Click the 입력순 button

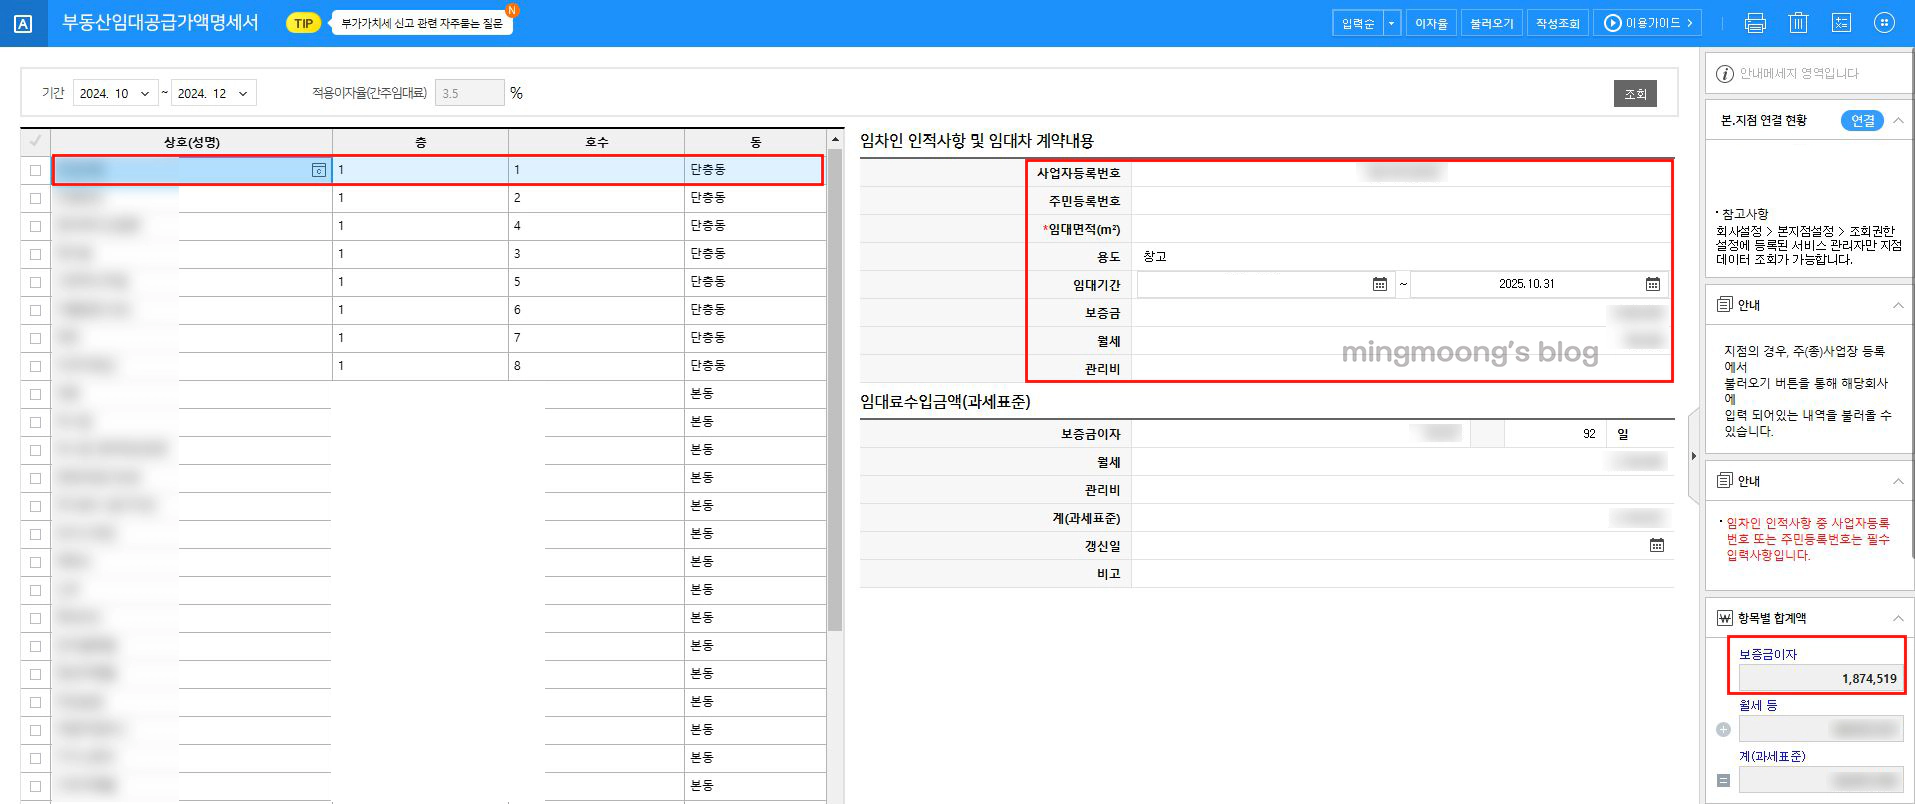point(1358,23)
